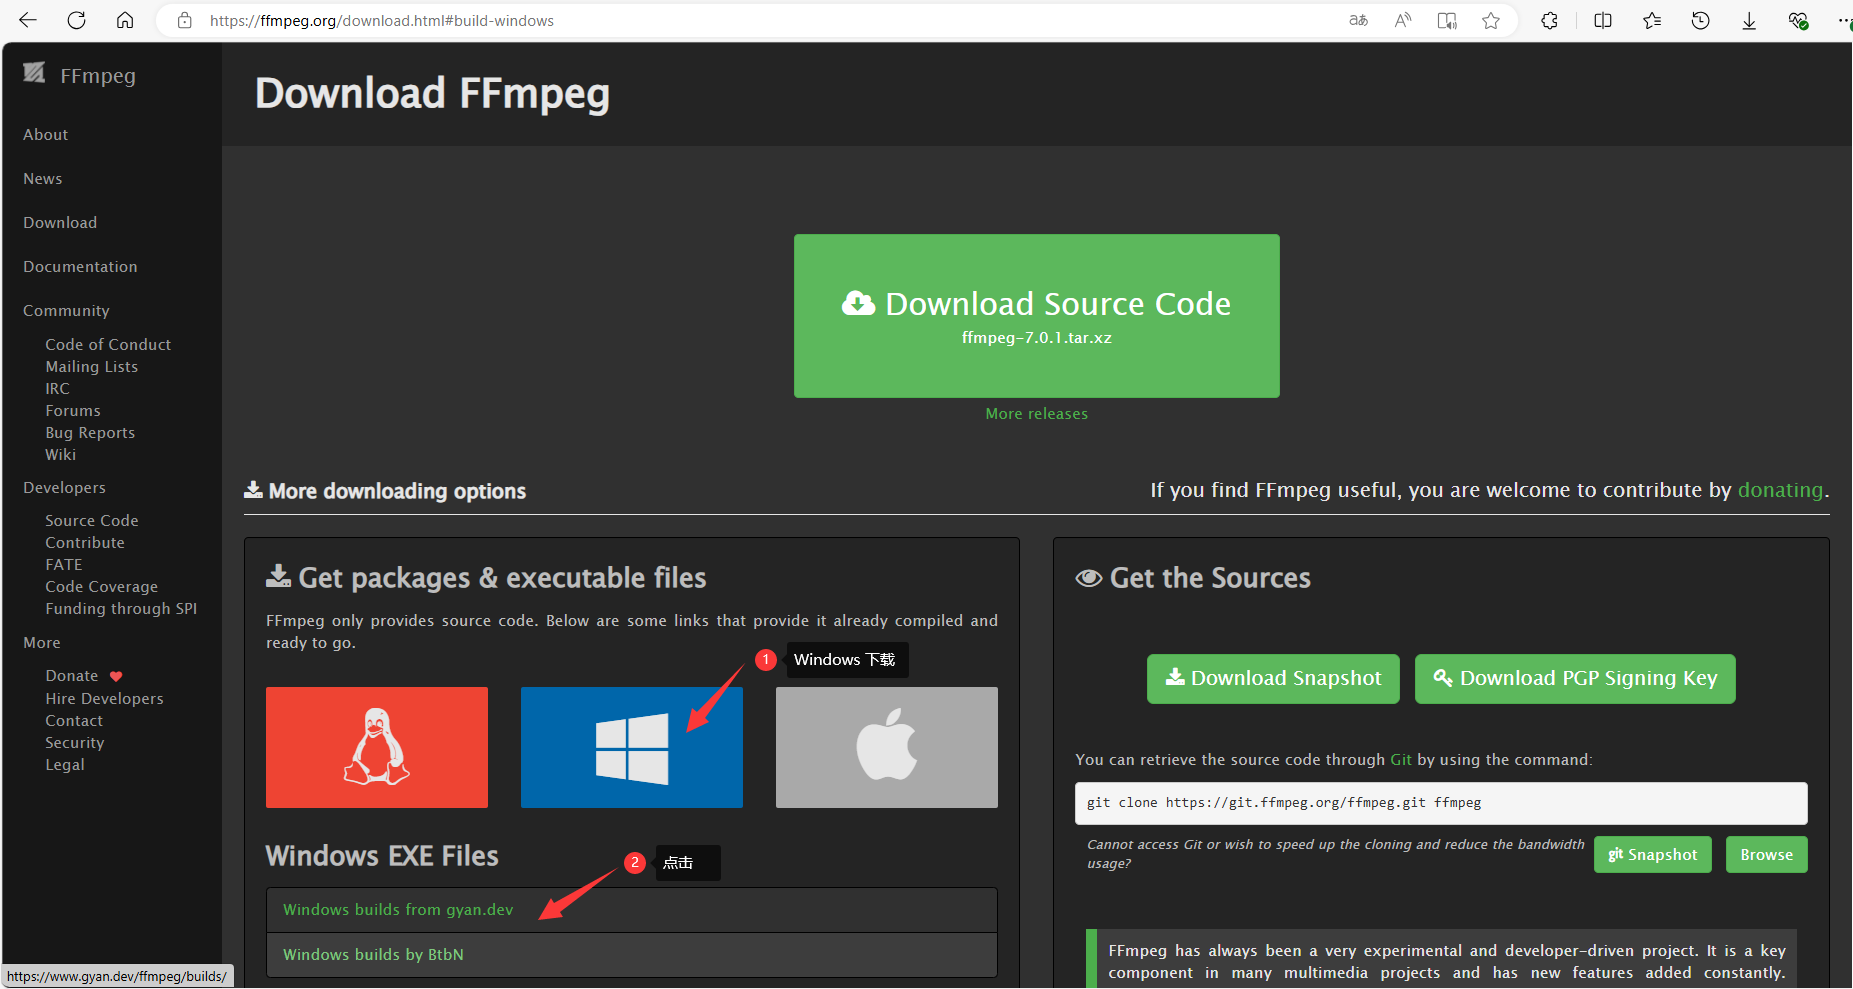Screen dimensions: 1853x989
Task: Open the favorites list
Action: click(1652, 20)
